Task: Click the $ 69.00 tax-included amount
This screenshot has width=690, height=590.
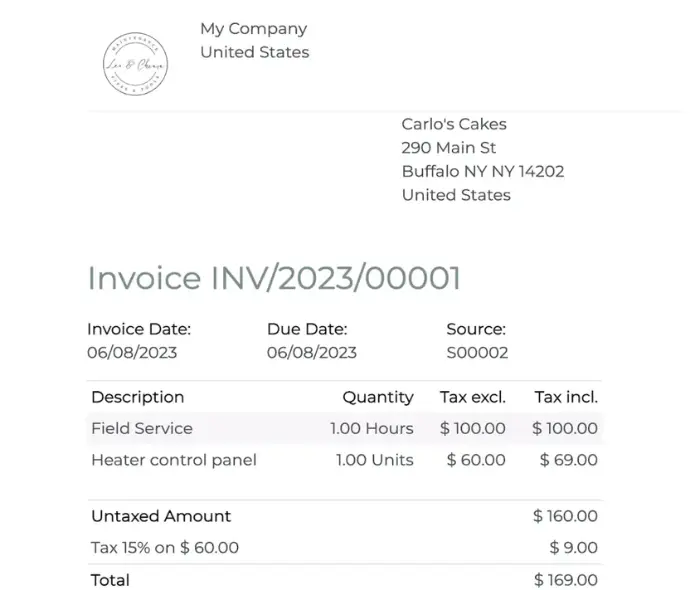Action: coord(569,460)
